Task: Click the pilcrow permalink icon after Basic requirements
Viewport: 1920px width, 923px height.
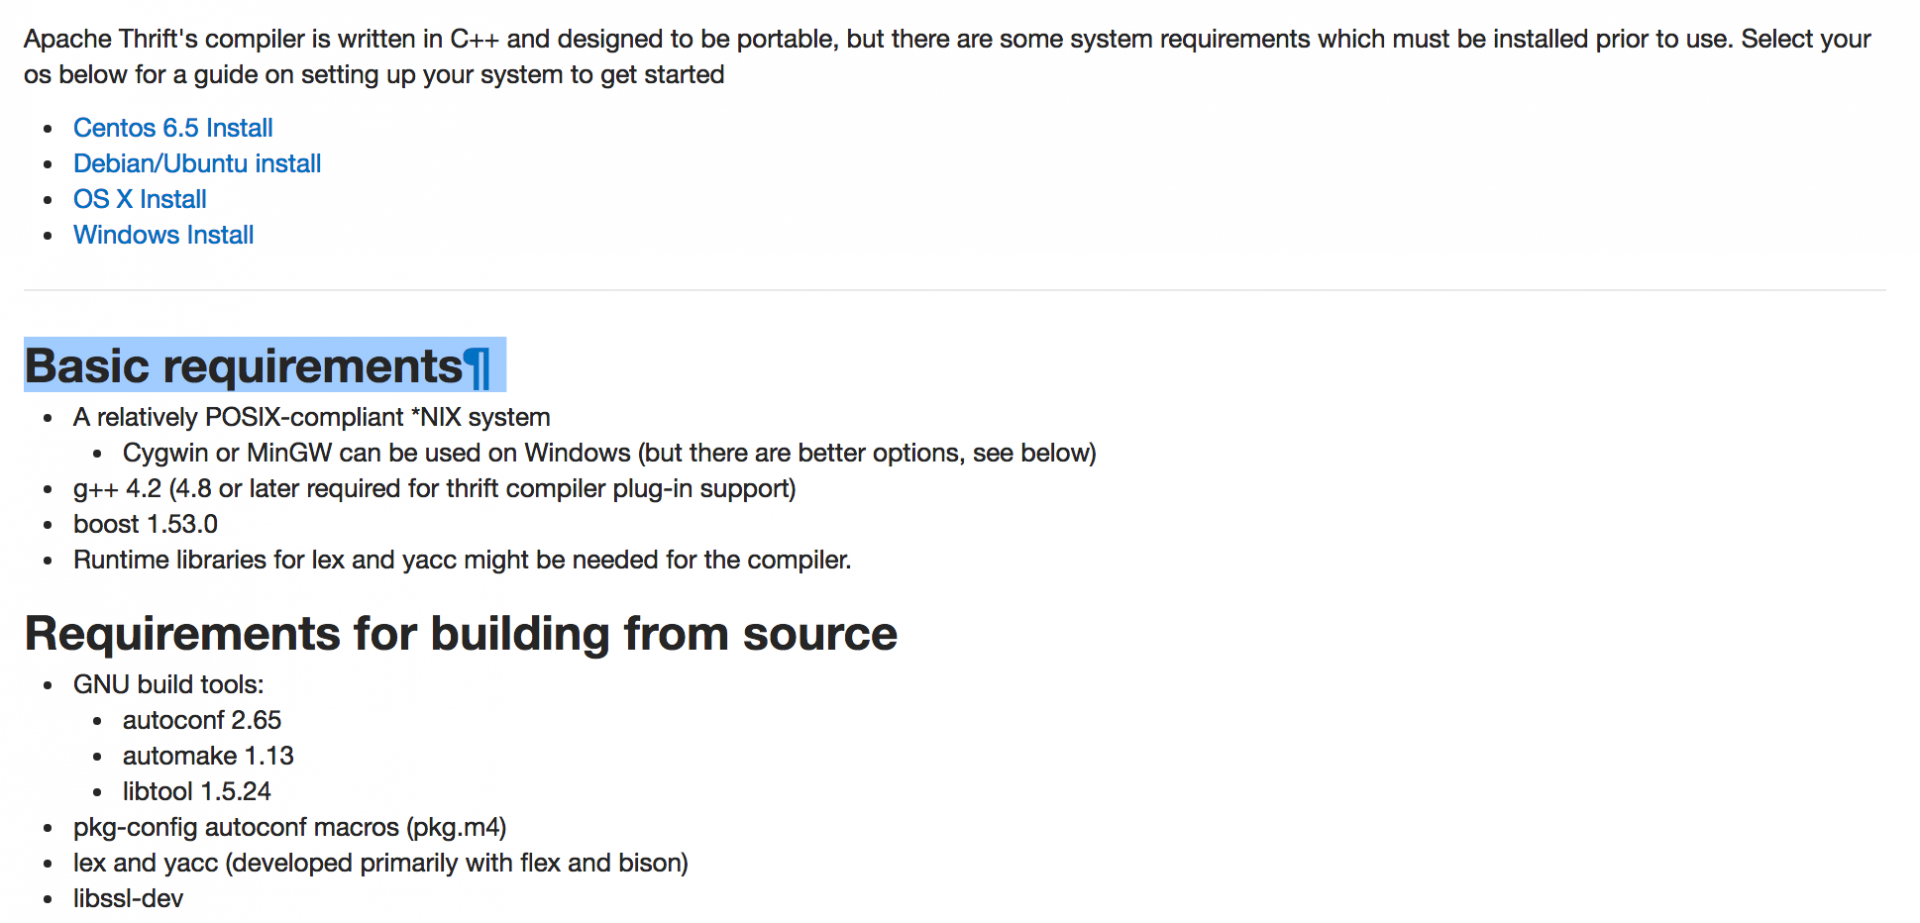Action: [477, 367]
